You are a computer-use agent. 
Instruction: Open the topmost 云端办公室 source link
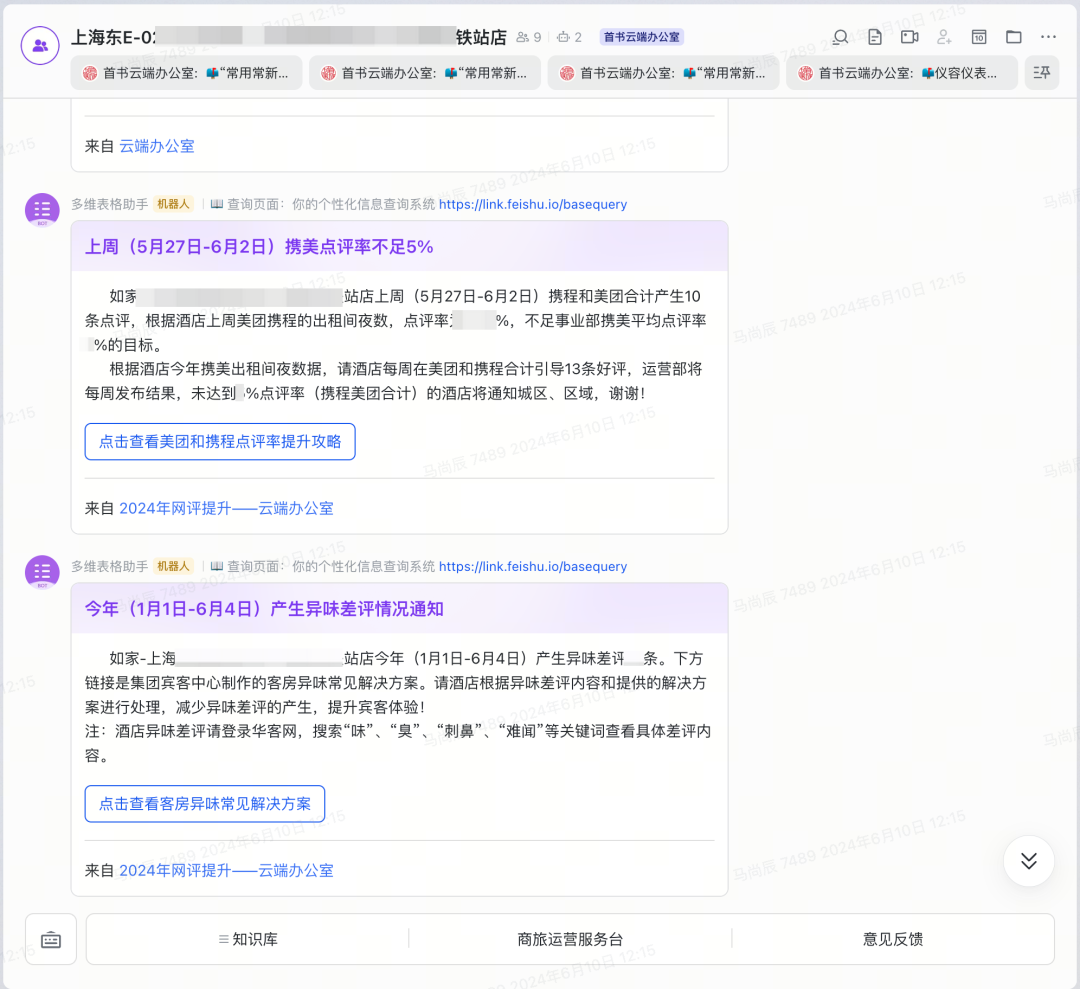[x=157, y=146]
